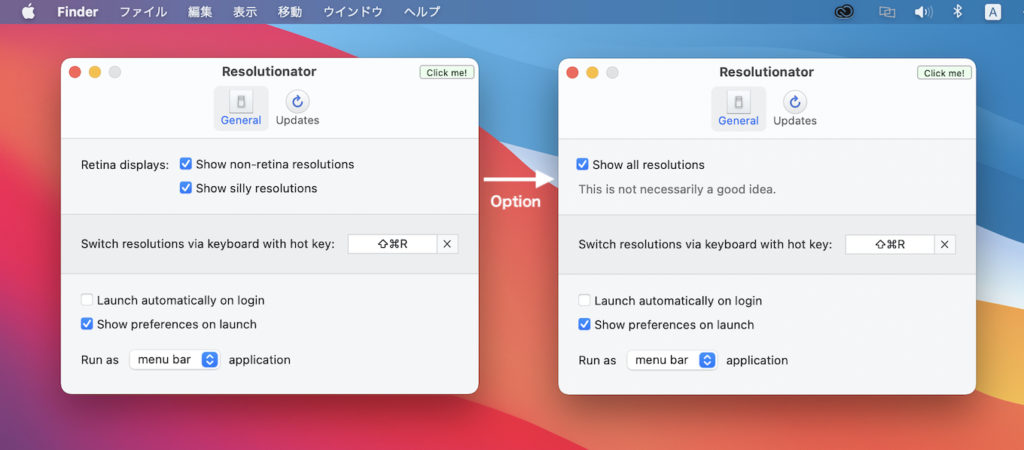Toggle the Show silly resolutions checkbox
This screenshot has width=1024, height=450.
pos(186,188)
